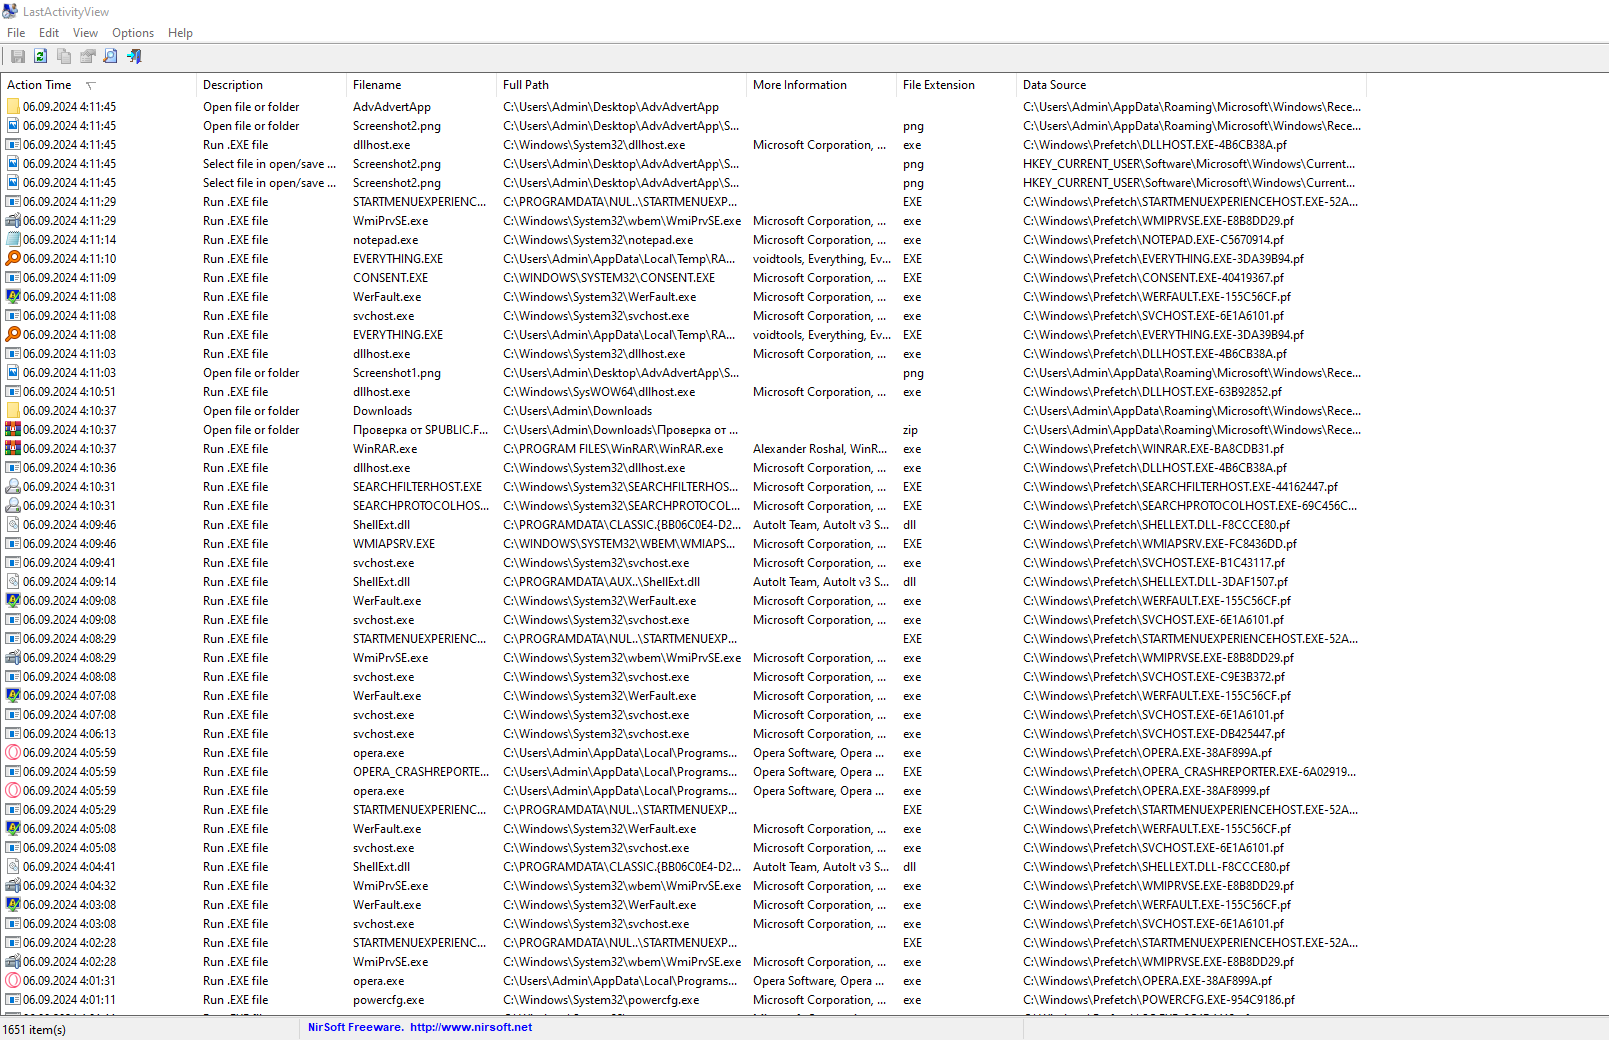The height and width of the screenshot is (1040, 1609).
Task: Click the powercfg.exe row icon
Action: (13, 999)
